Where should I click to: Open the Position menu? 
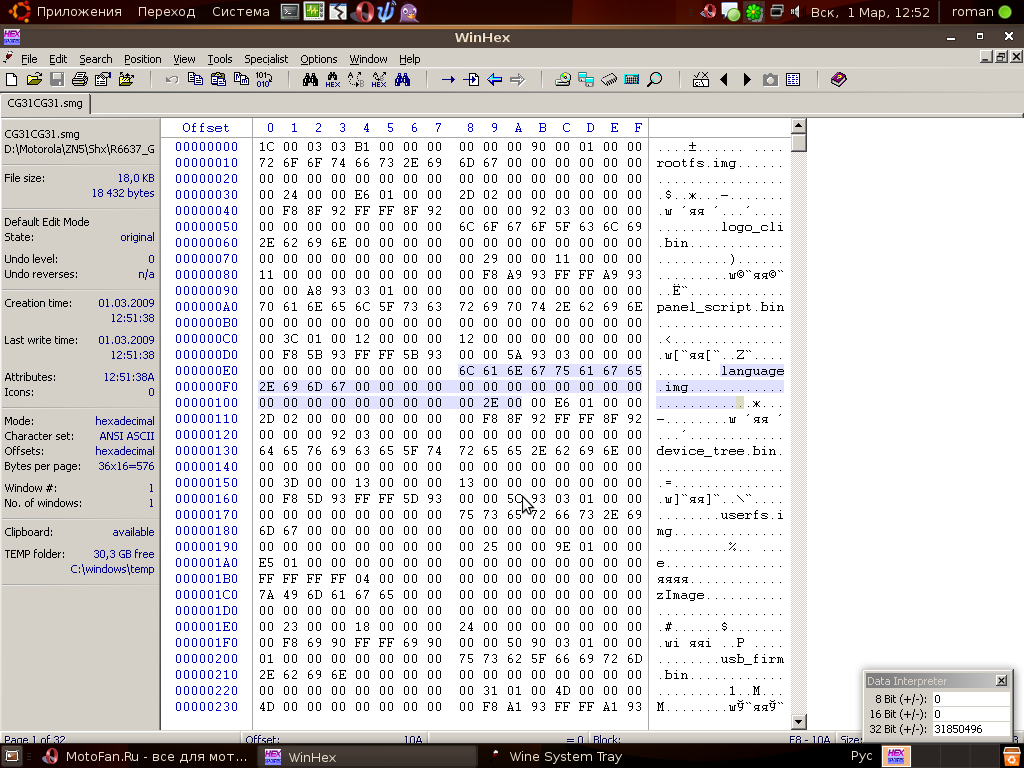pyautogui.click(x=142, y=59)
